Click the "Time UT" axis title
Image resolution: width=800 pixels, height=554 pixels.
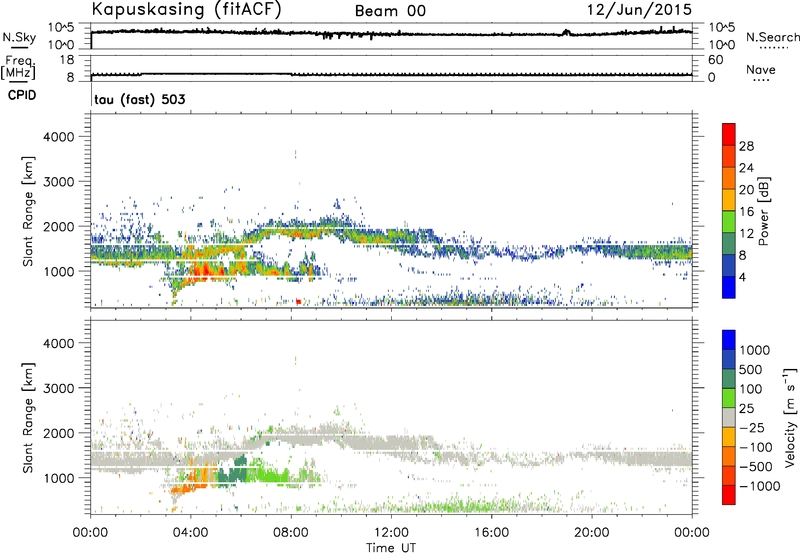(391, 547)
